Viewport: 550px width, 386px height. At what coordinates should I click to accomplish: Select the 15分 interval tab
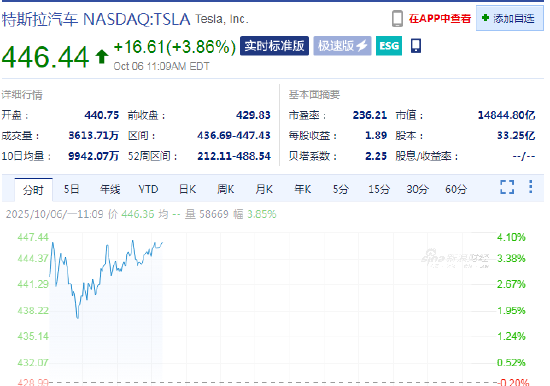[x=379, y=189]
